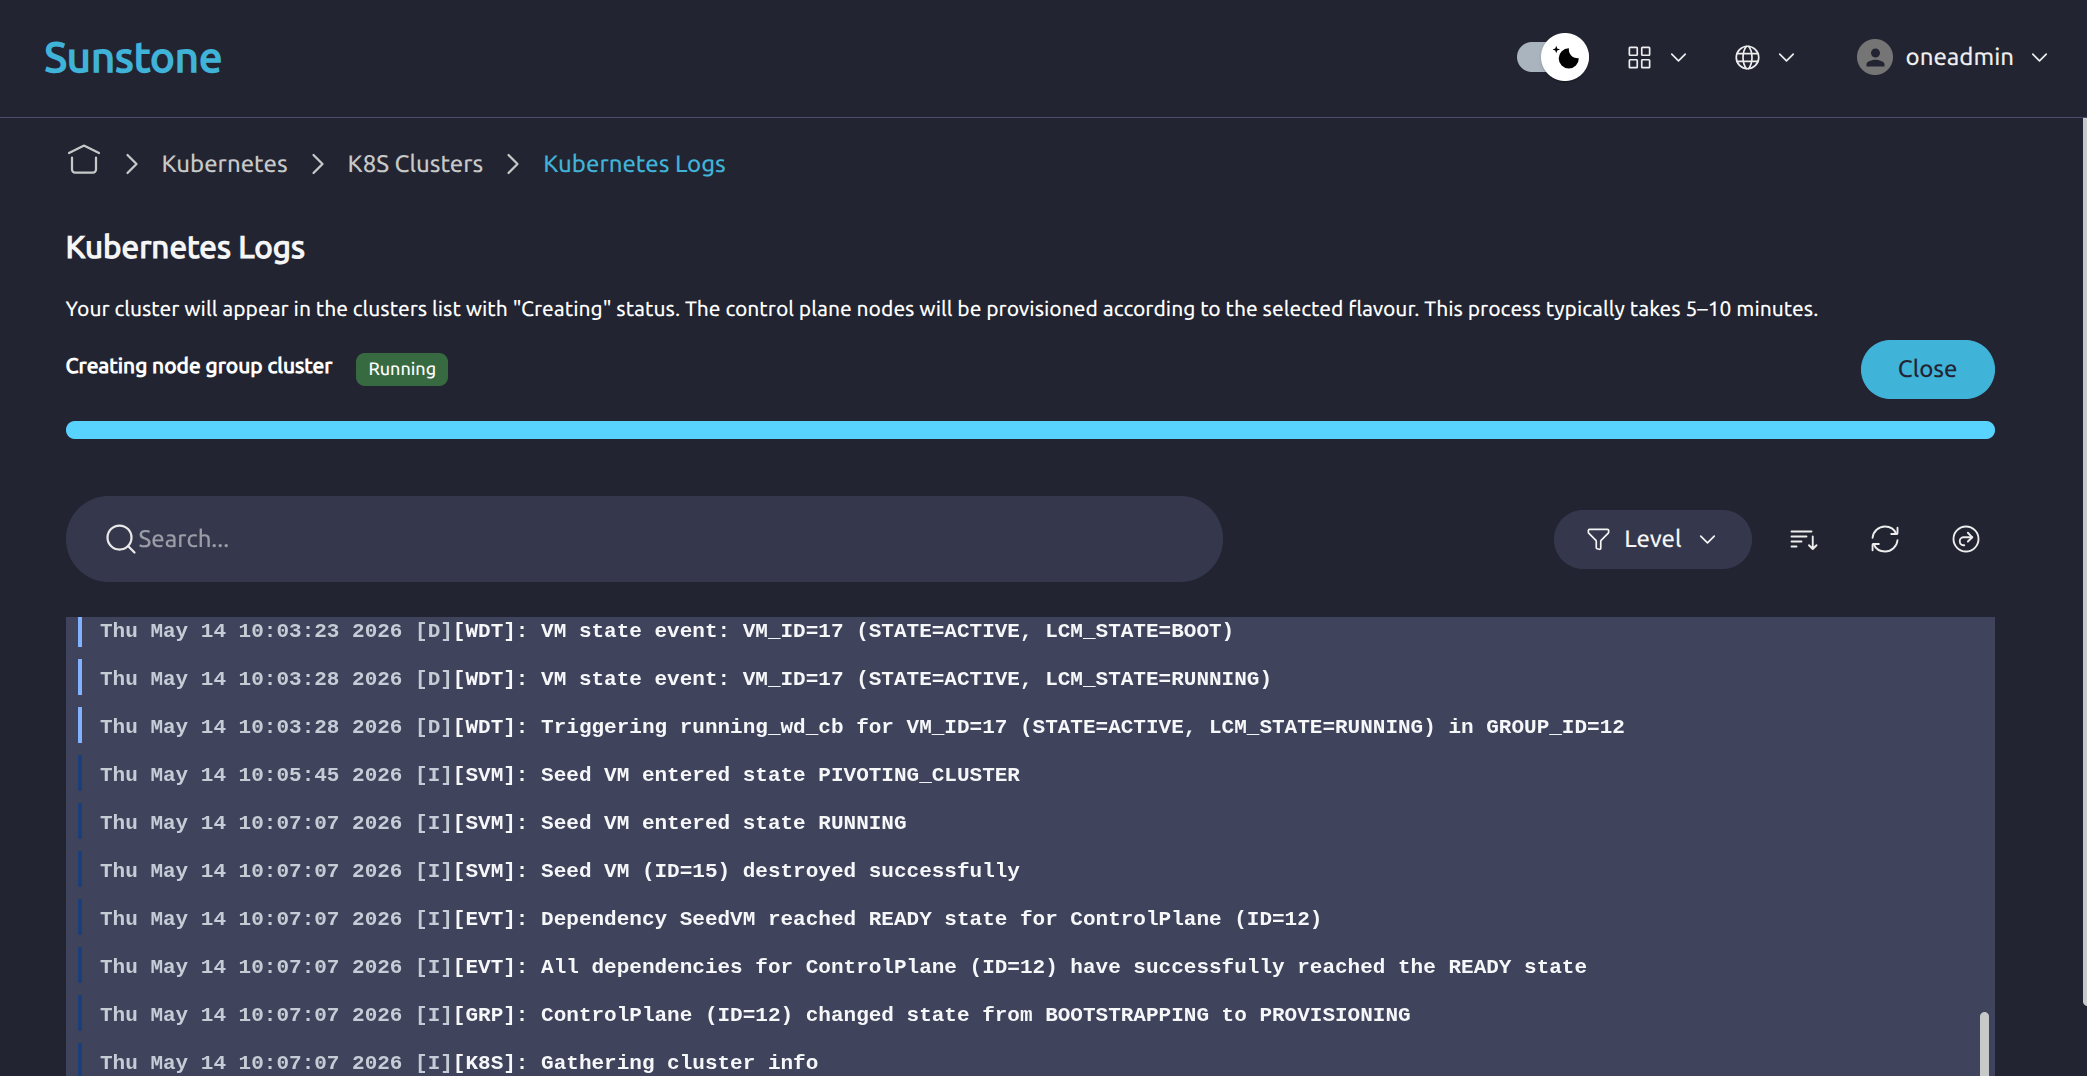Click the filter funnel icon
This screenshot has width=2087, height=1076.
1598,540
